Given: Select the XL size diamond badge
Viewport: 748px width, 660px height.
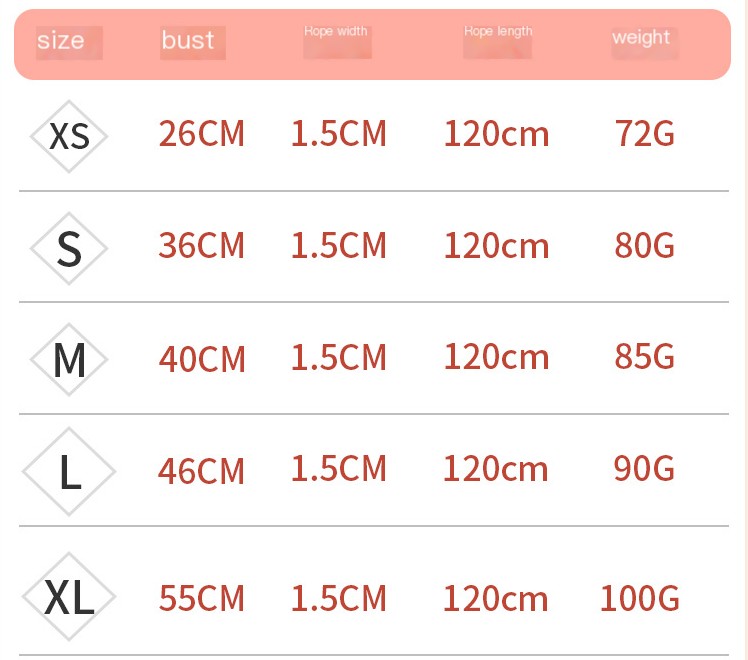Looking at the screenshot, I should tap(69, 597).
